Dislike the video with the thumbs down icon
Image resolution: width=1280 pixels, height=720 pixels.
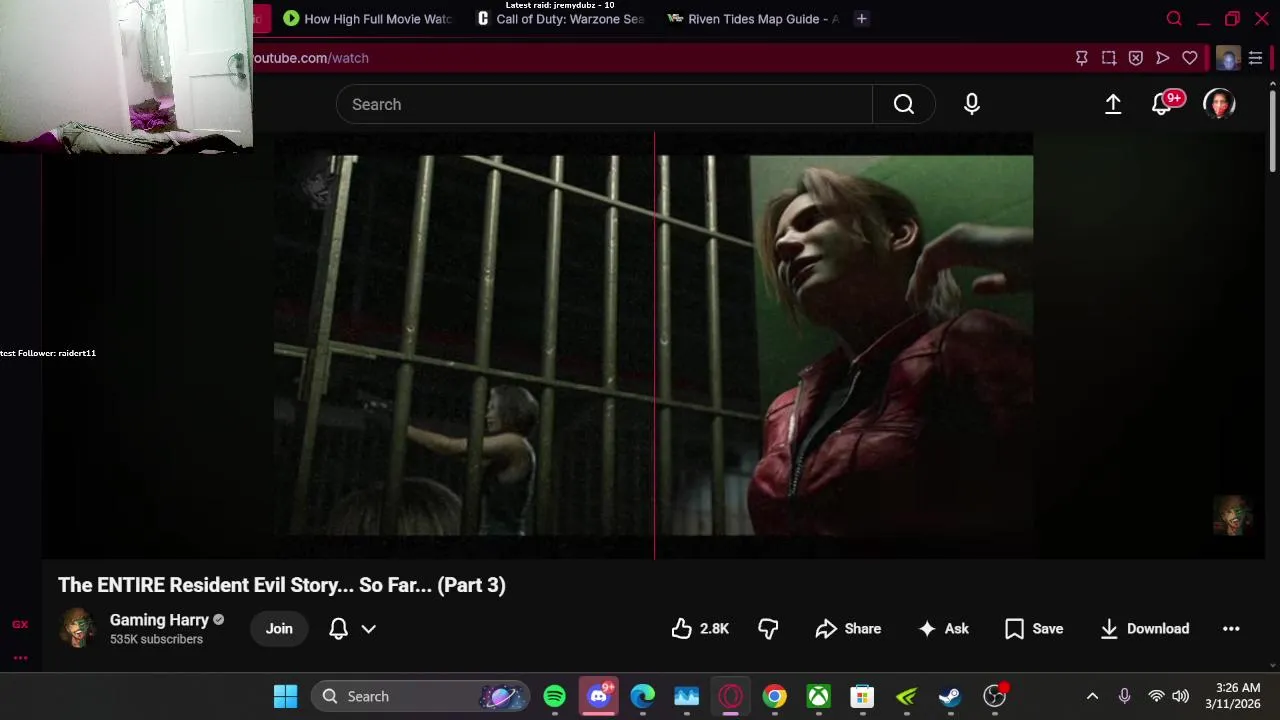pyautogui.click(x=768, y=629)
